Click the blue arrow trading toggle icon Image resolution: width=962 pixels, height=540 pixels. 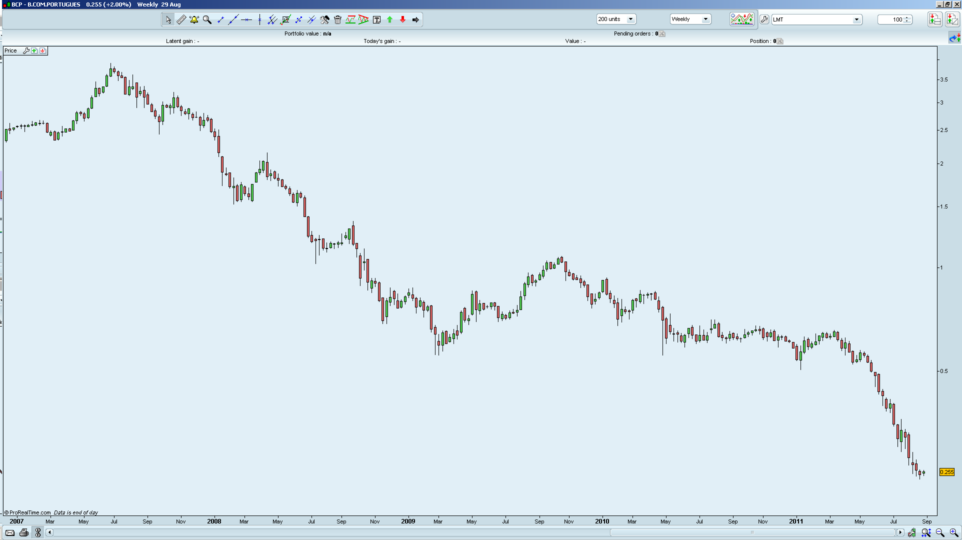pos(954,38)
